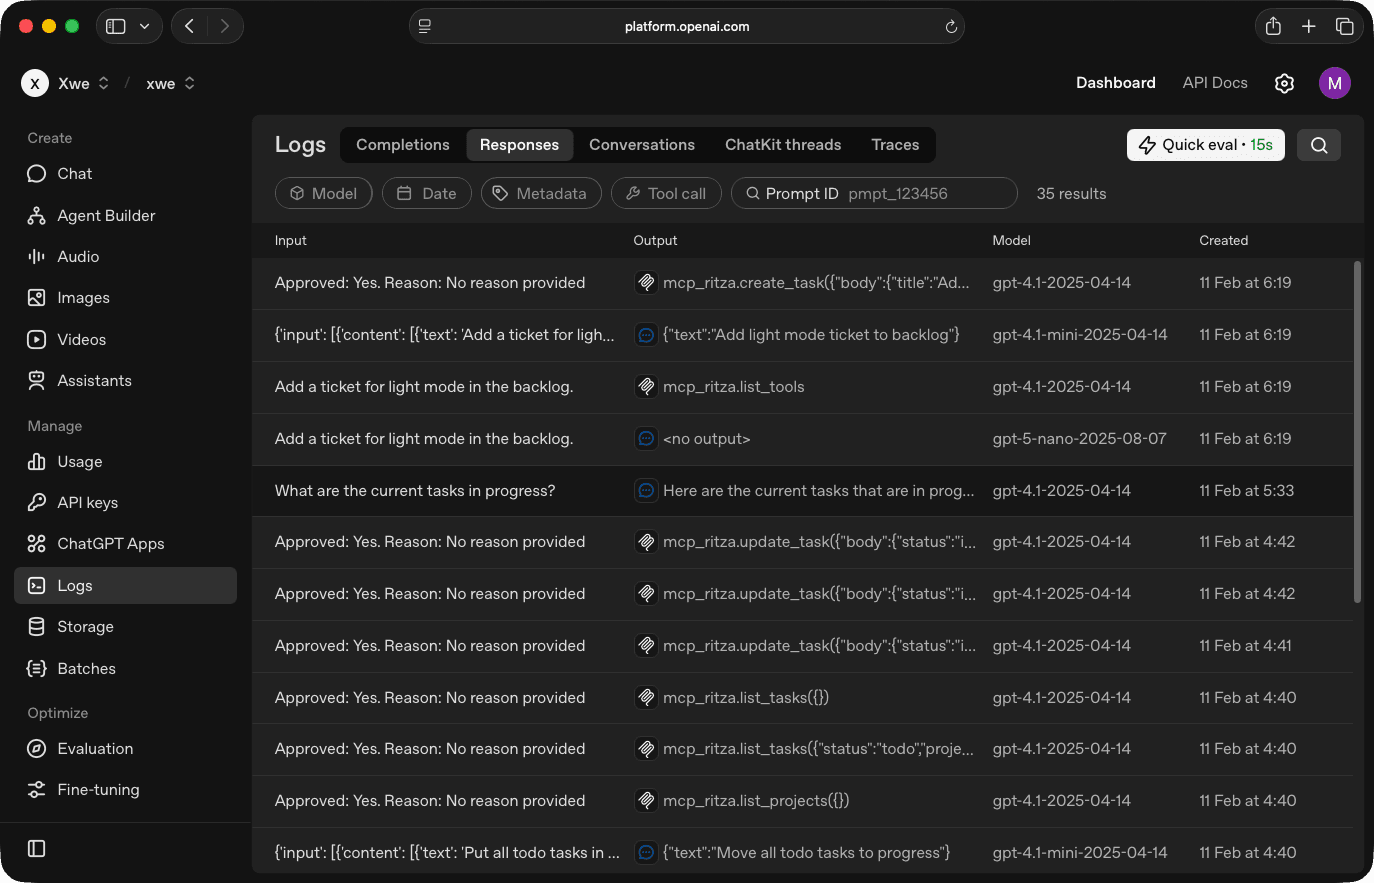Open the Fine-tuning section
The height and width of the screenshot is (883, 1374).
pyautogui.click(x=96, y=789)
